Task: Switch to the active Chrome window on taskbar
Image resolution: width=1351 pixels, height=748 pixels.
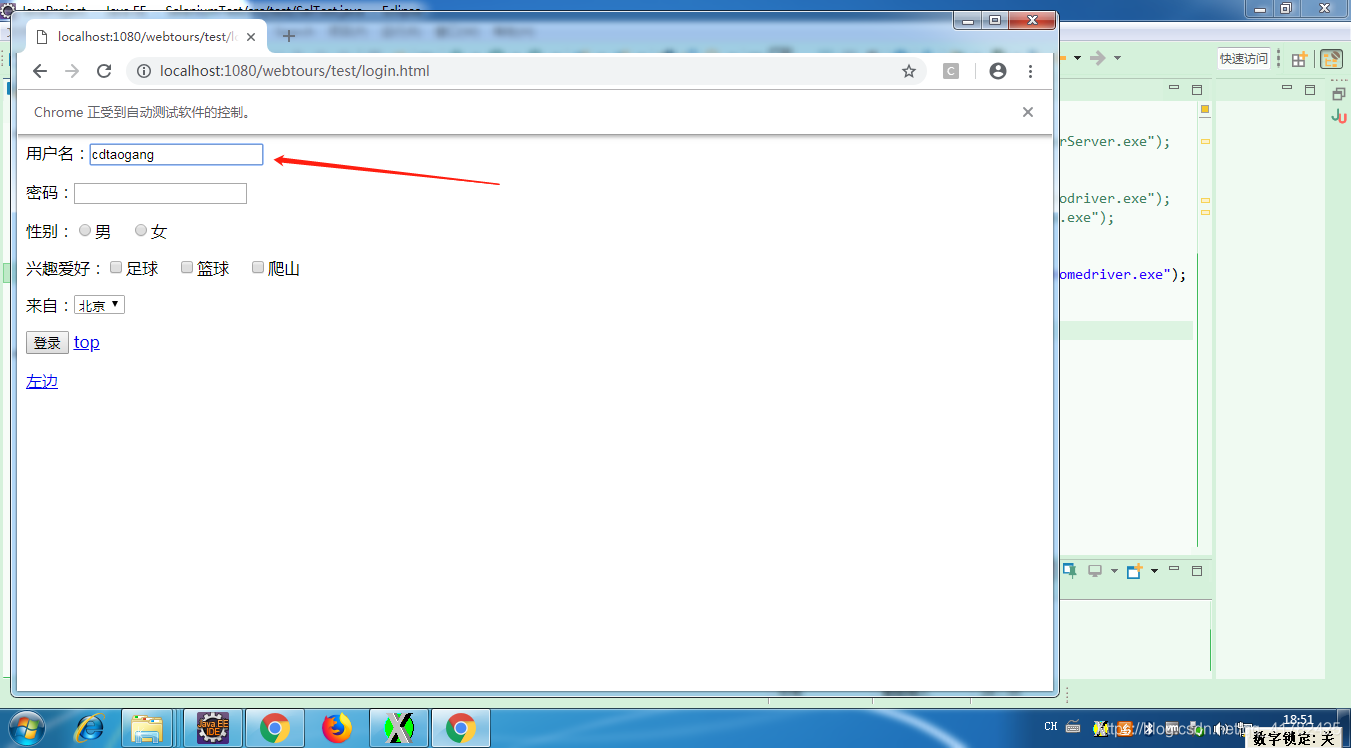Action: (x=461, y=729)
